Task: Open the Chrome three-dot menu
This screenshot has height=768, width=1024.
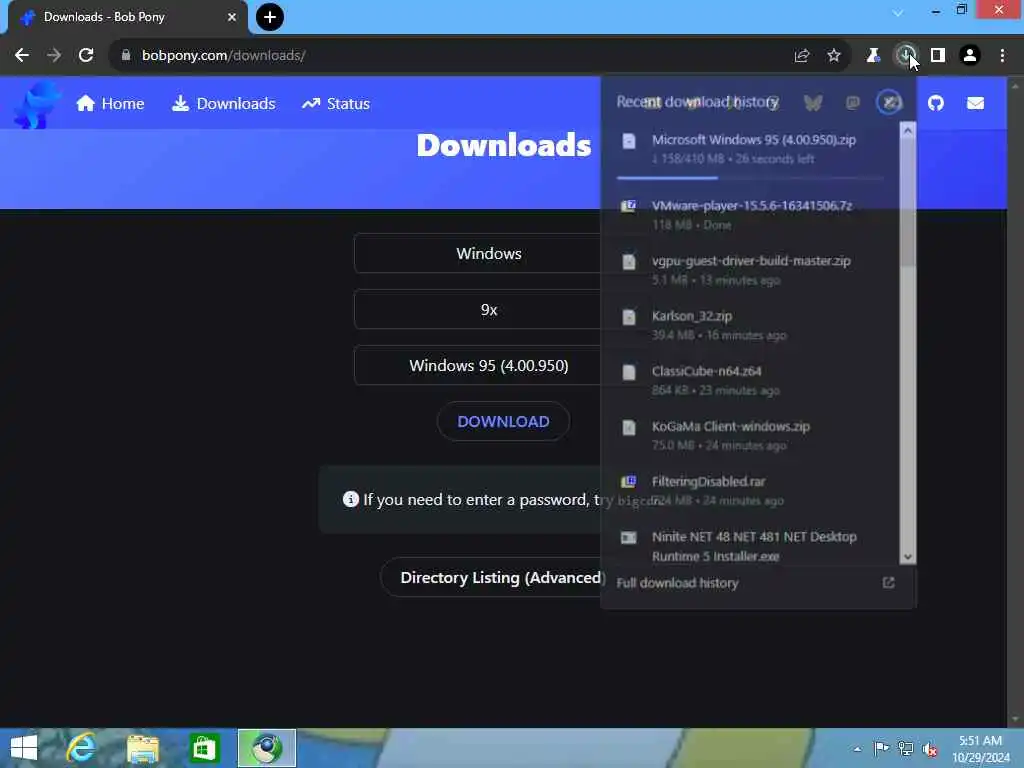Action: click(x=1002, y=56)
